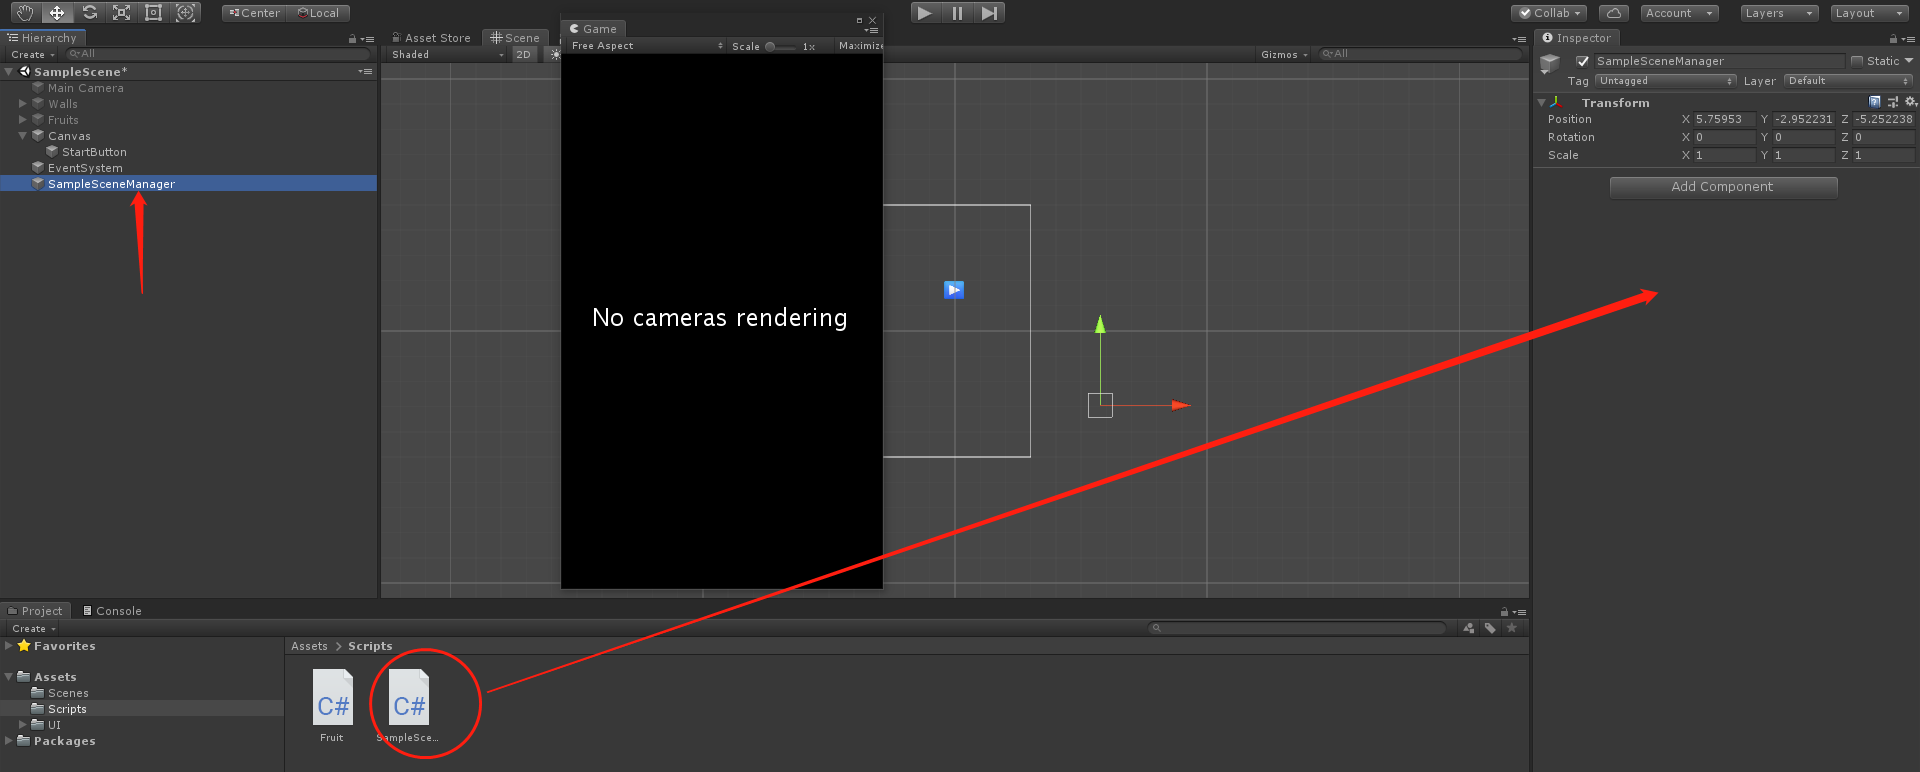
Task: Switch to the Console tab
Action: coord(112,611)
